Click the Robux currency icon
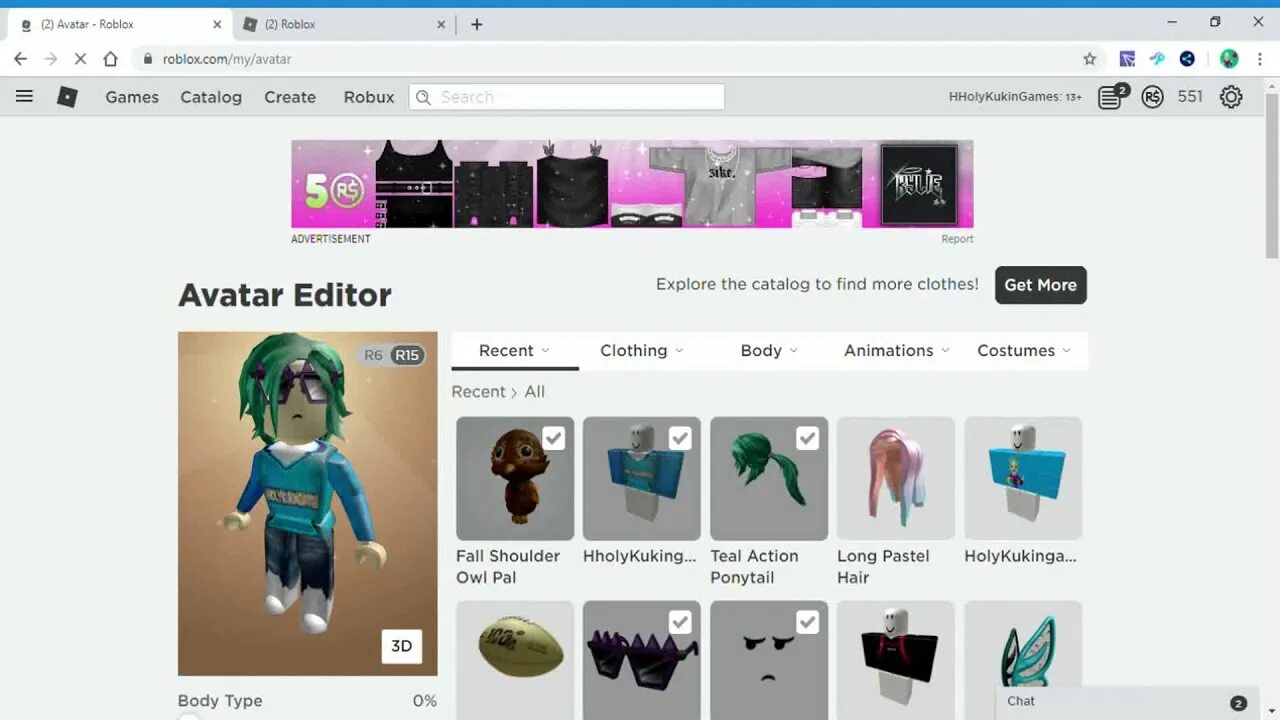This screenshot has width=1280, height=720. [1152, 97]
